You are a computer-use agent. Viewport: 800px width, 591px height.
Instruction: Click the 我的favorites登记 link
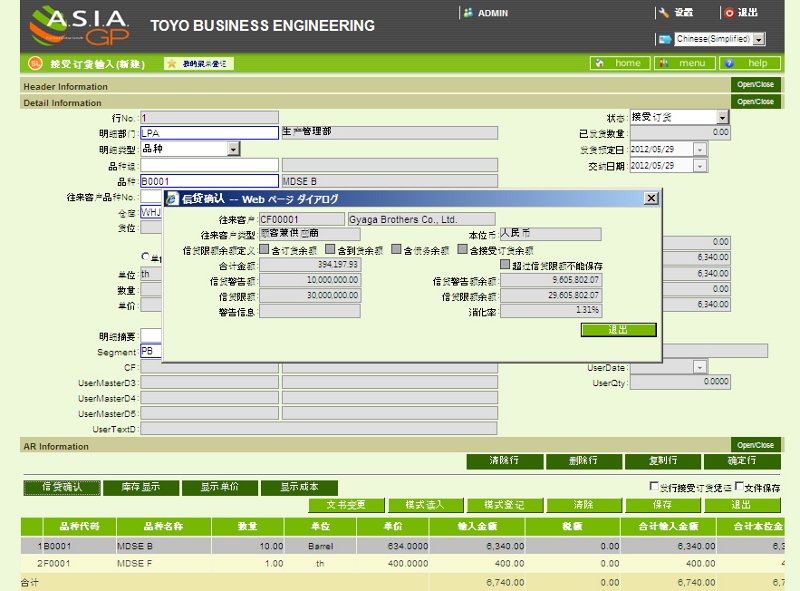198,63
